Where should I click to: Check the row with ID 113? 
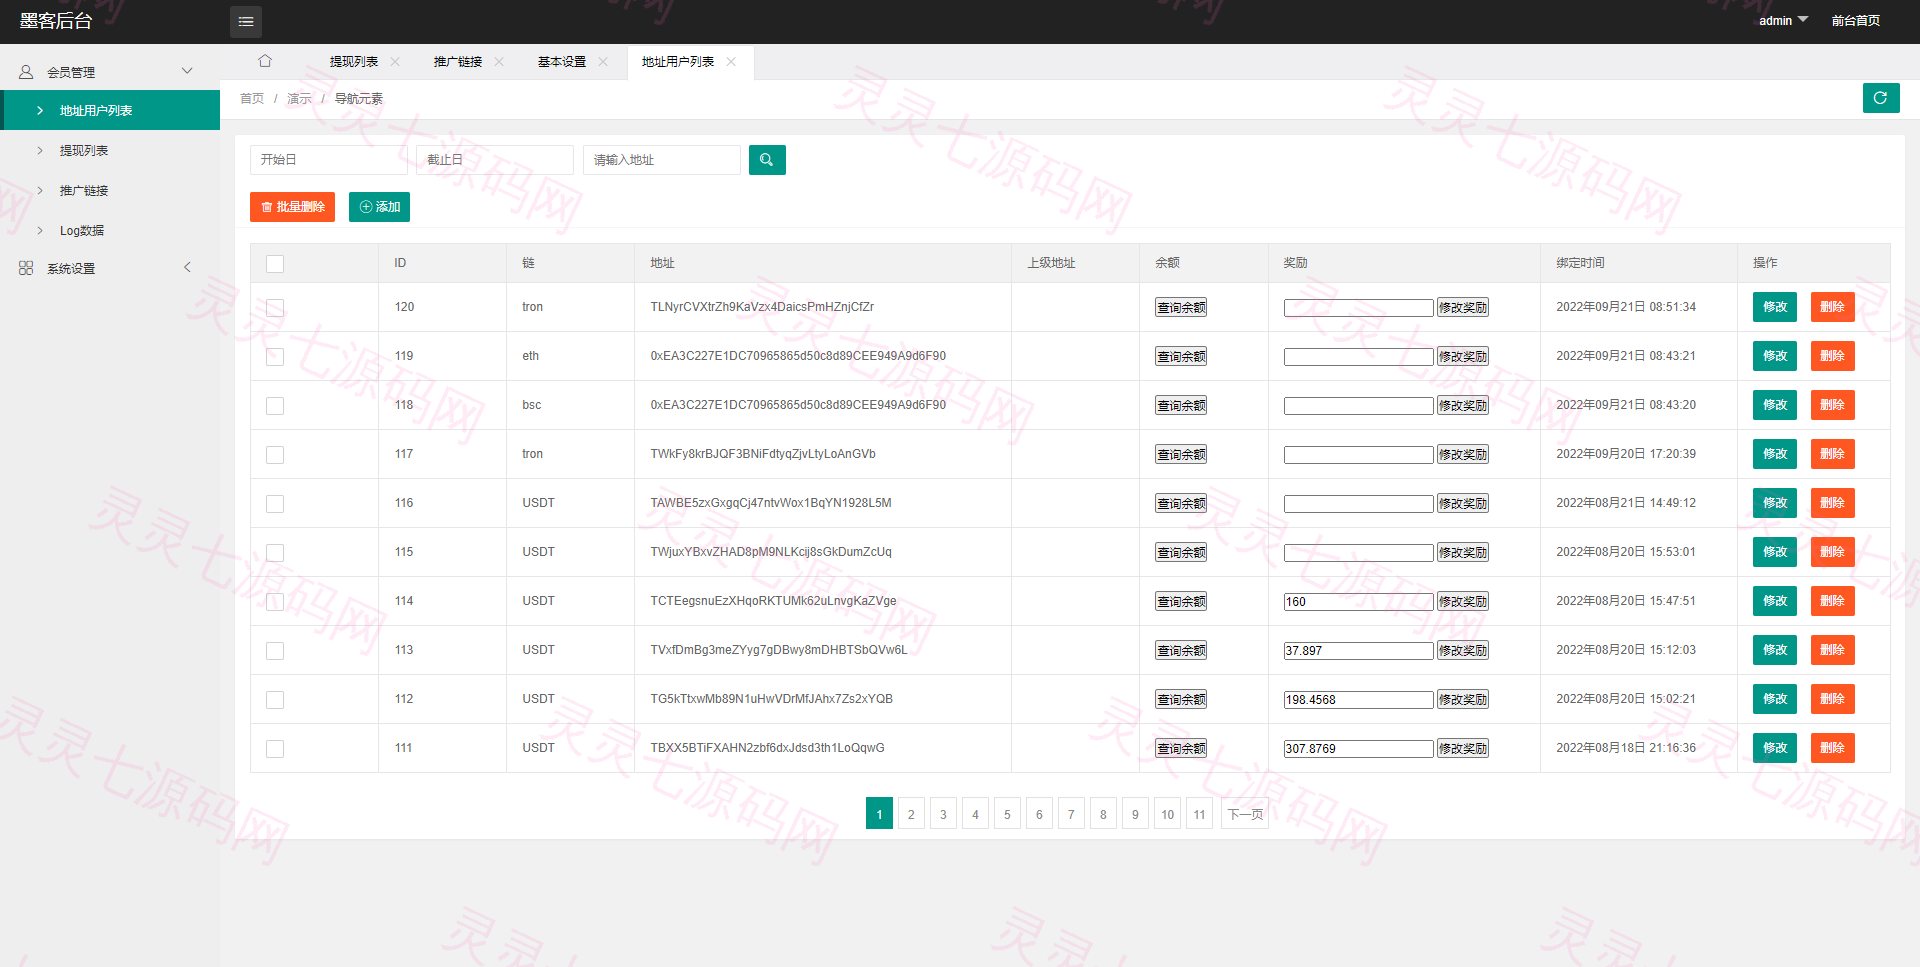275,651
